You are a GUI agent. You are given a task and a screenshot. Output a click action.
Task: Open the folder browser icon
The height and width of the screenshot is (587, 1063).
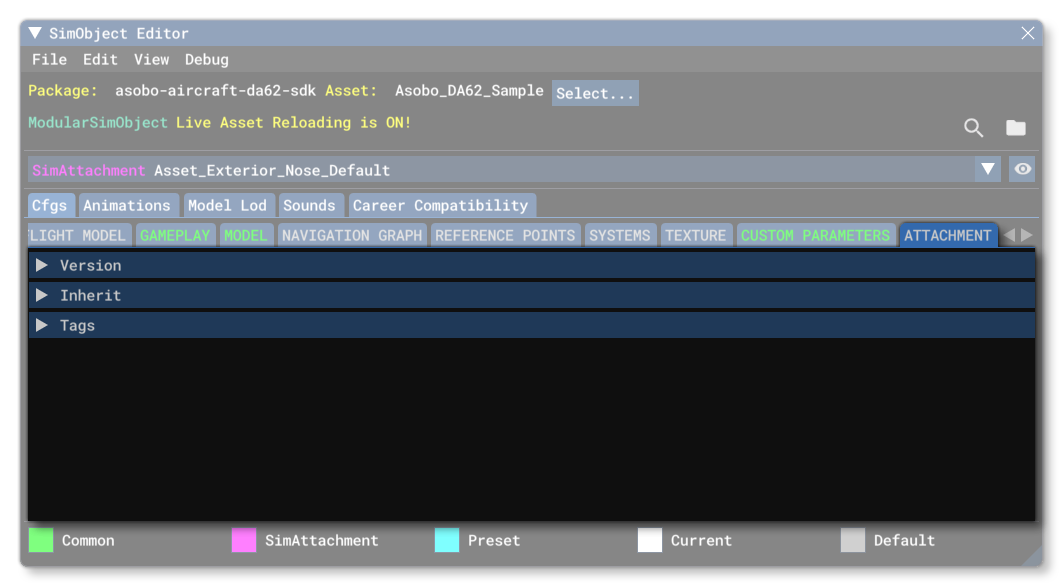(x=1016, y=128)
